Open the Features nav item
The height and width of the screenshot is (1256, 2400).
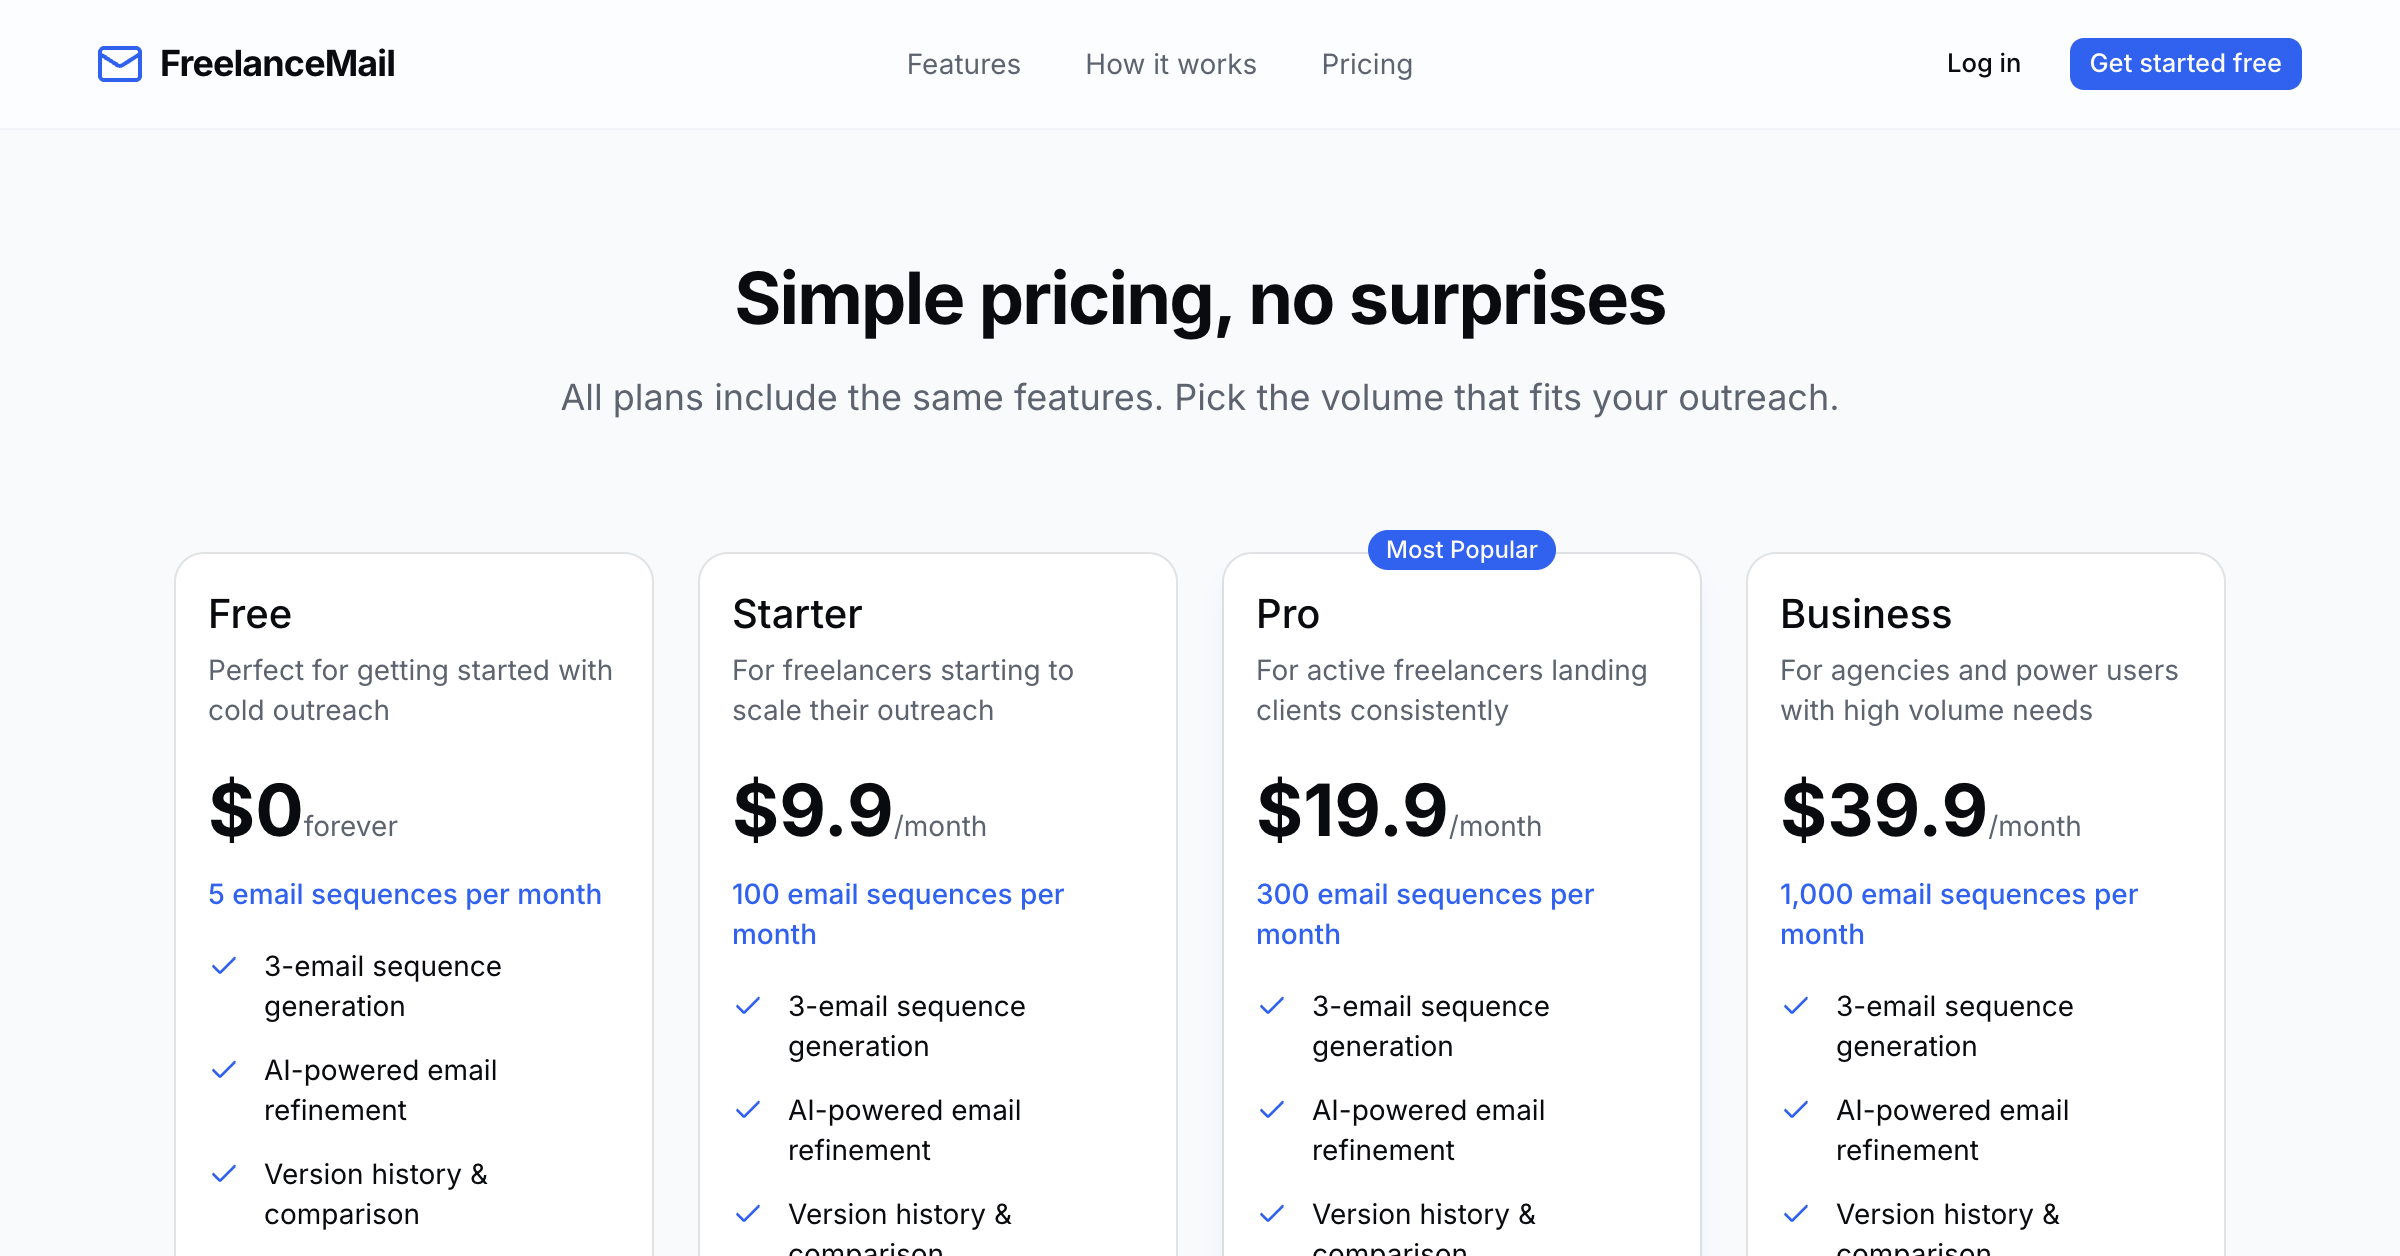[963, 64]
